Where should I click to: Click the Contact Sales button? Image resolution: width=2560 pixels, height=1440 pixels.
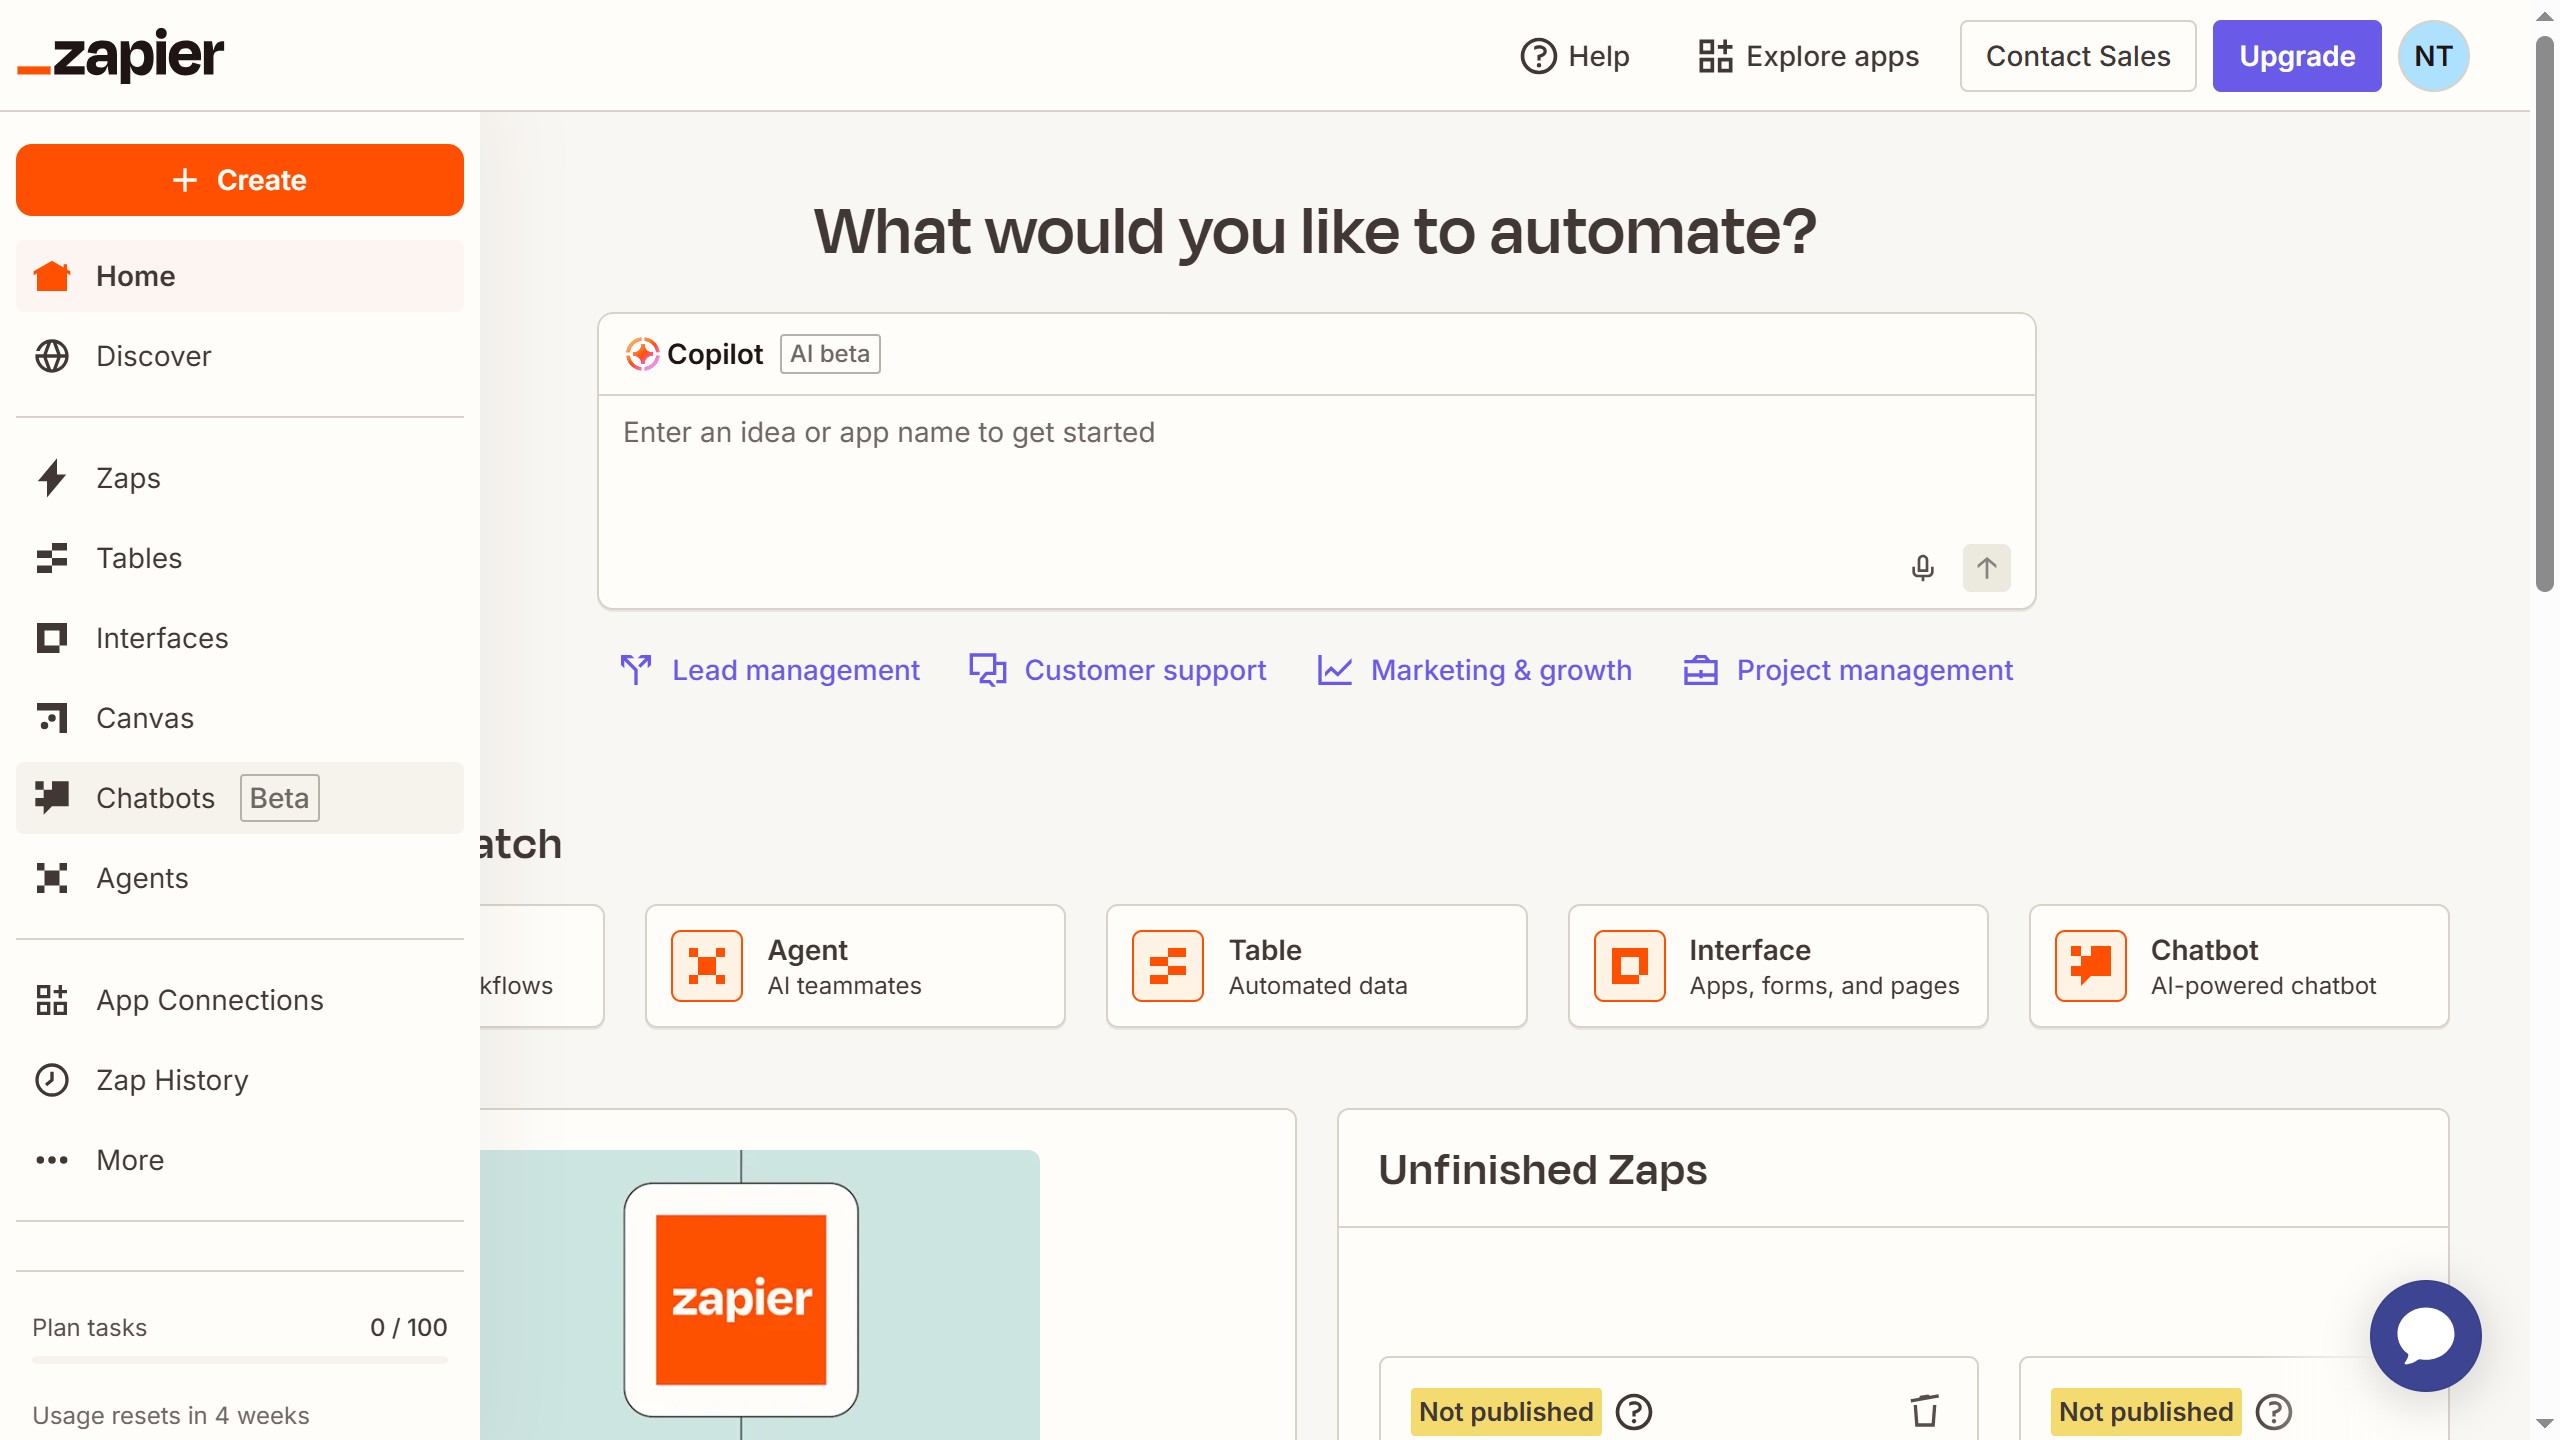(x=2078, y=56)
